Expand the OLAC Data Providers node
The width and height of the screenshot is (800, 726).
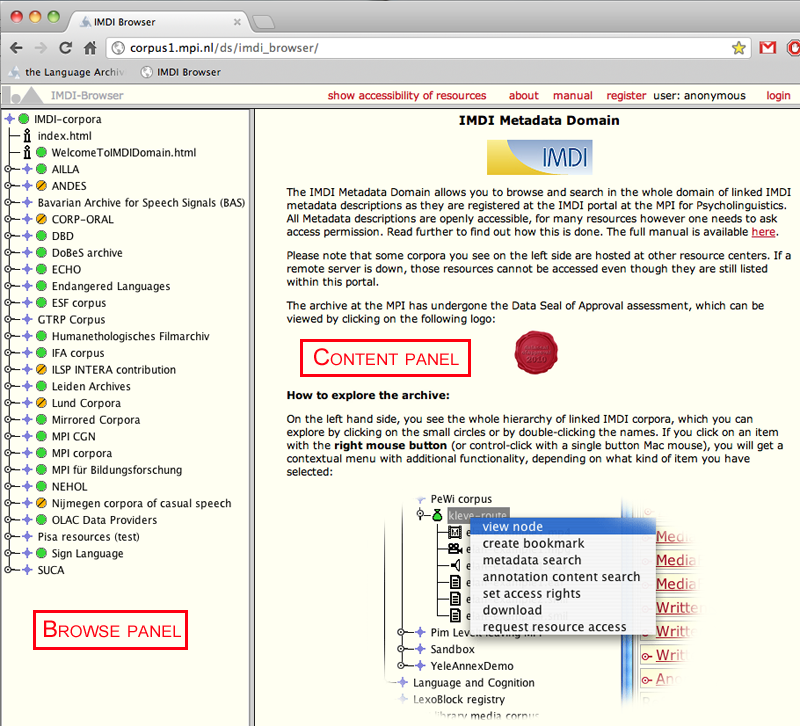[x=8, y=520]
